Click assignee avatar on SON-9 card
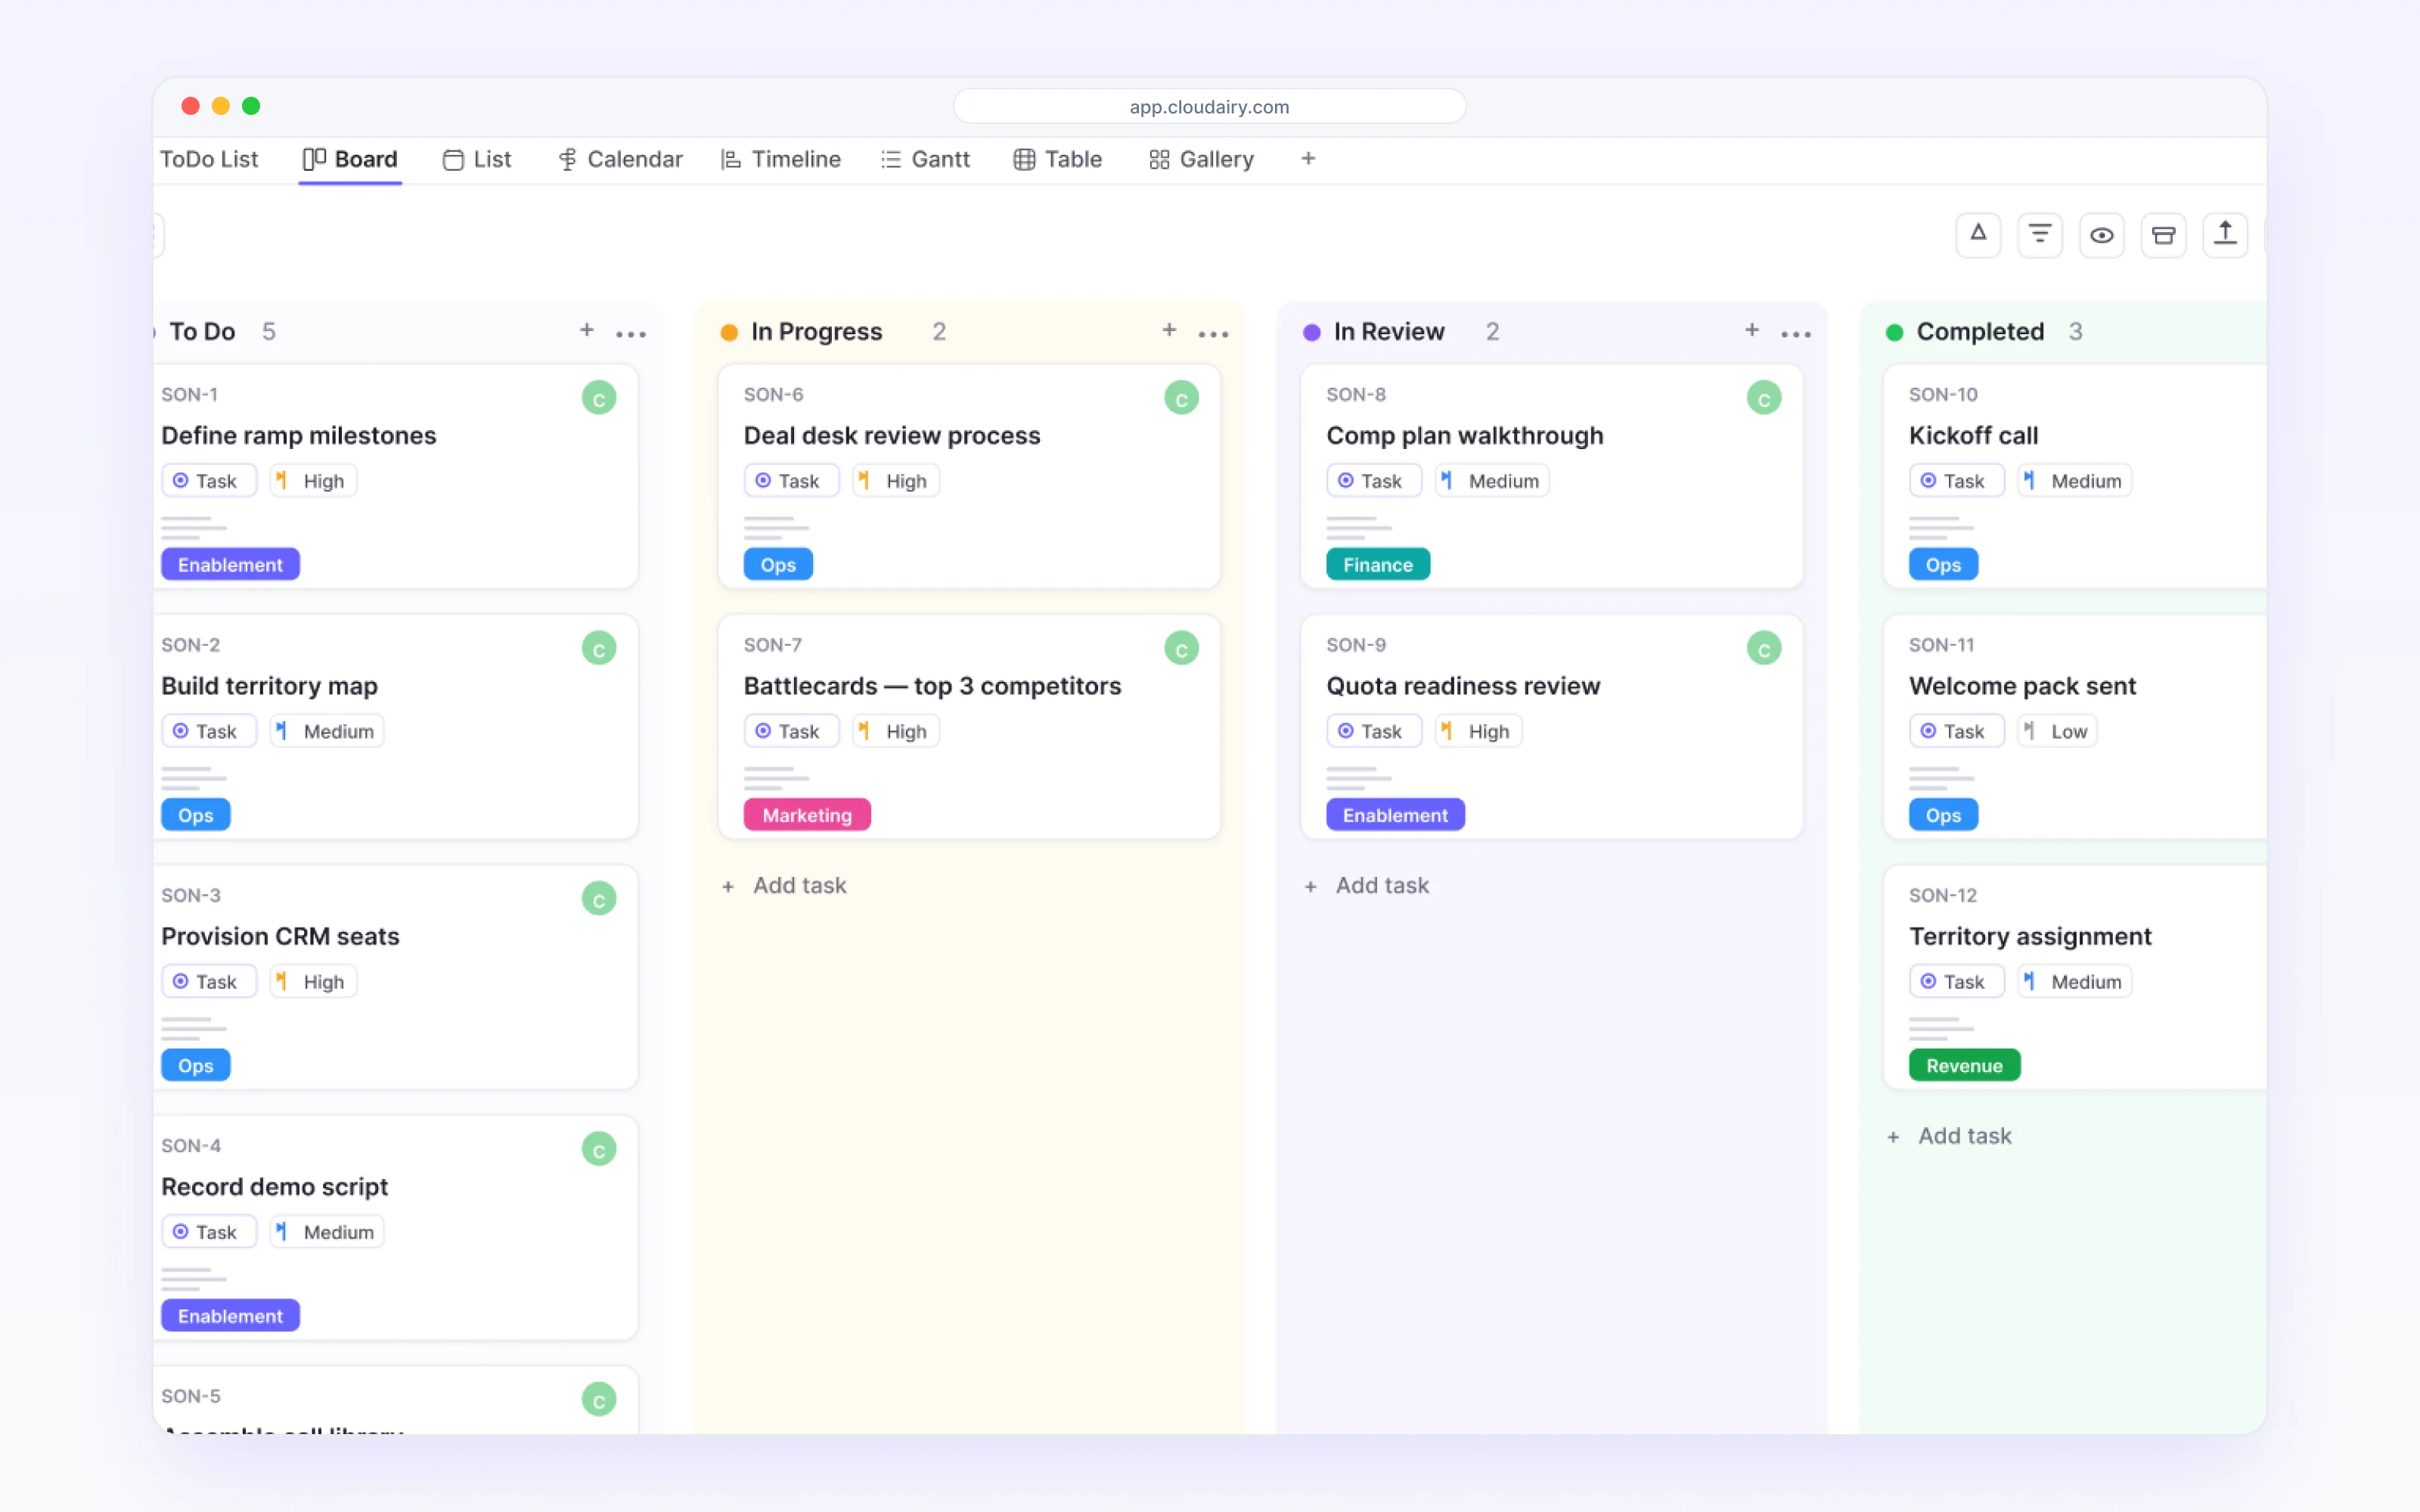The image size is (2420, 1512). (1764, 649)
